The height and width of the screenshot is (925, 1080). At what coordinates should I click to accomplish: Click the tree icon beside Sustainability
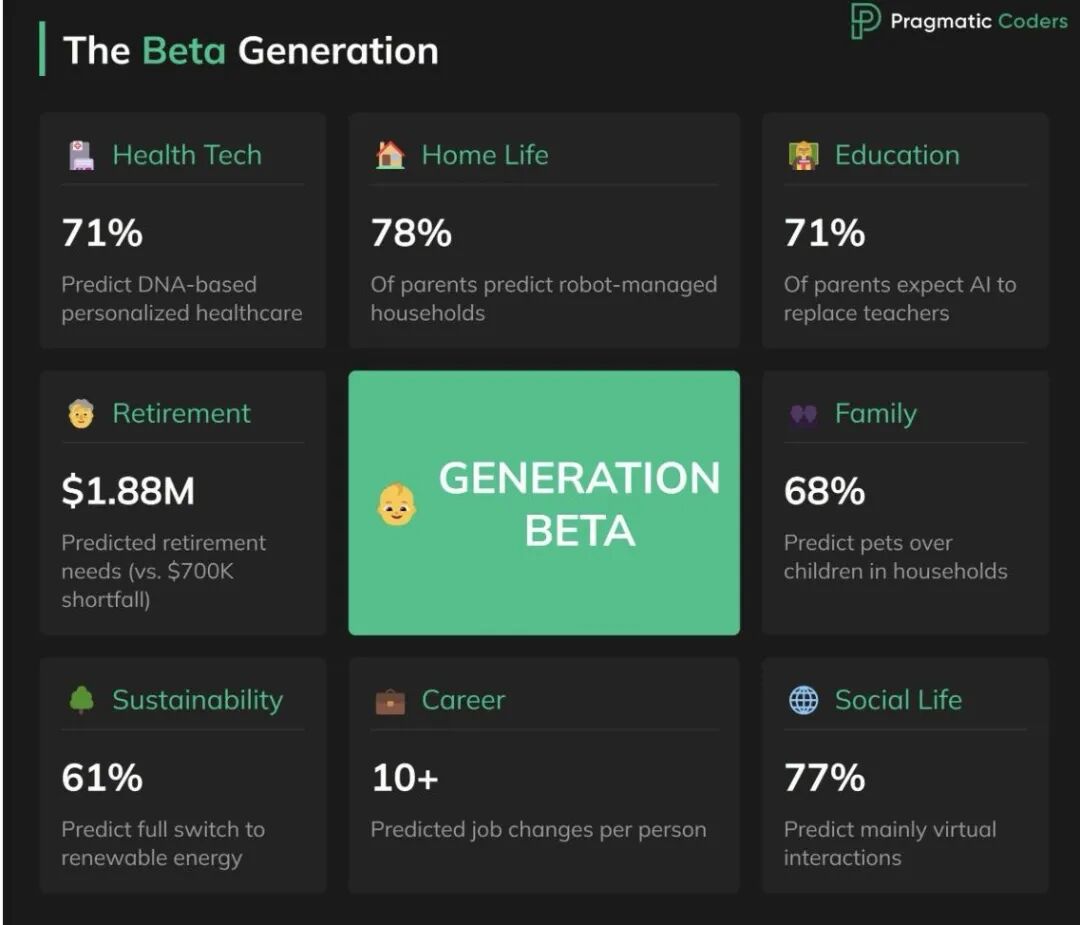(81, 700)
